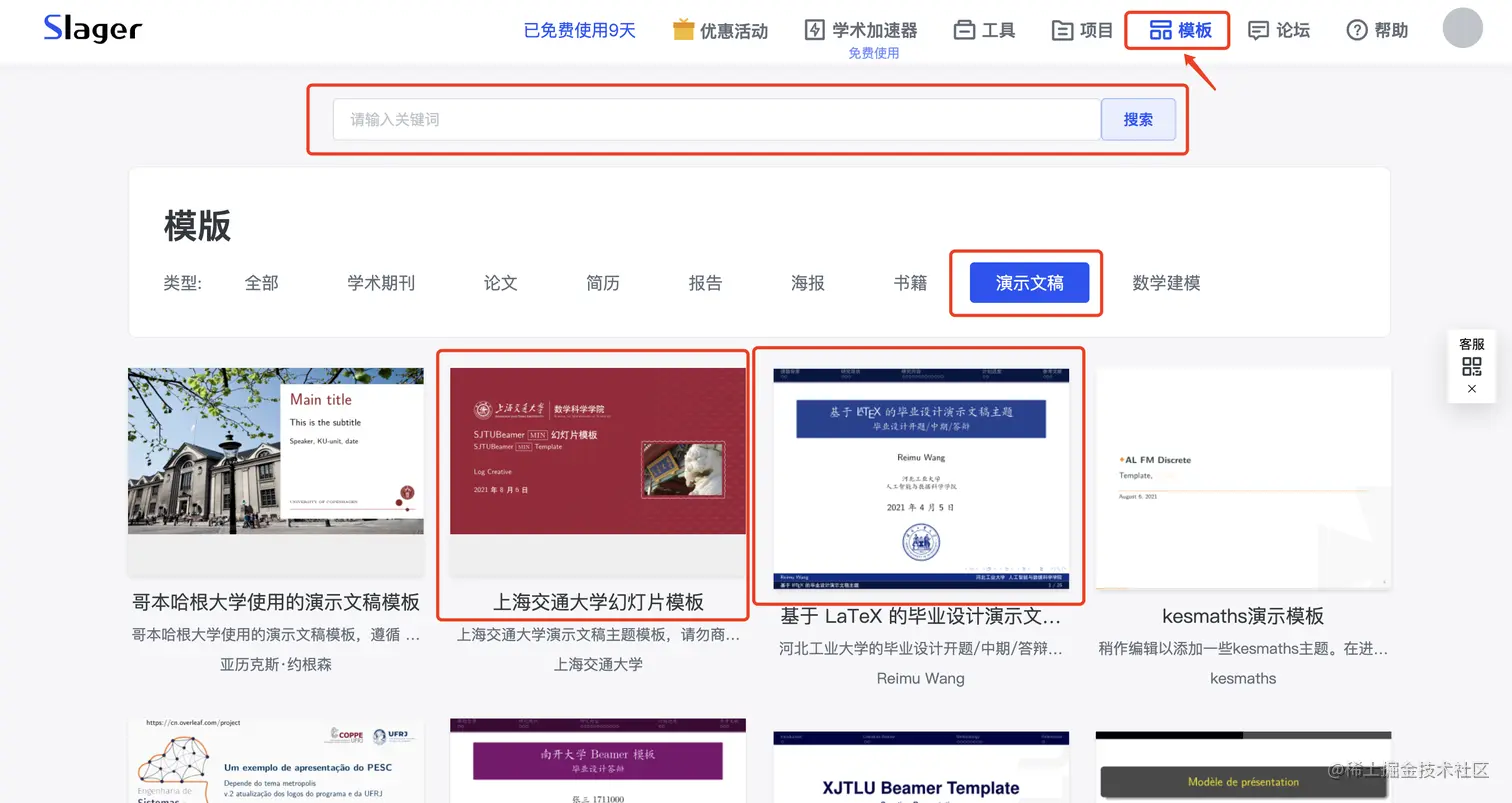Open the user avatar profile
Image resolution: width=1512 pixels, height=803 pixels.
[x=1462, y=28]
